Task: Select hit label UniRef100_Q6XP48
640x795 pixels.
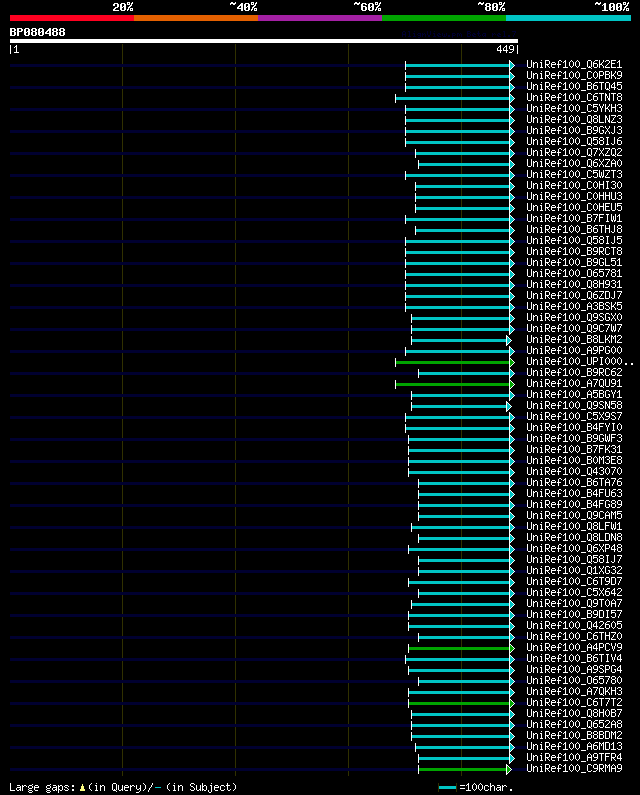Action: (574, 548)
